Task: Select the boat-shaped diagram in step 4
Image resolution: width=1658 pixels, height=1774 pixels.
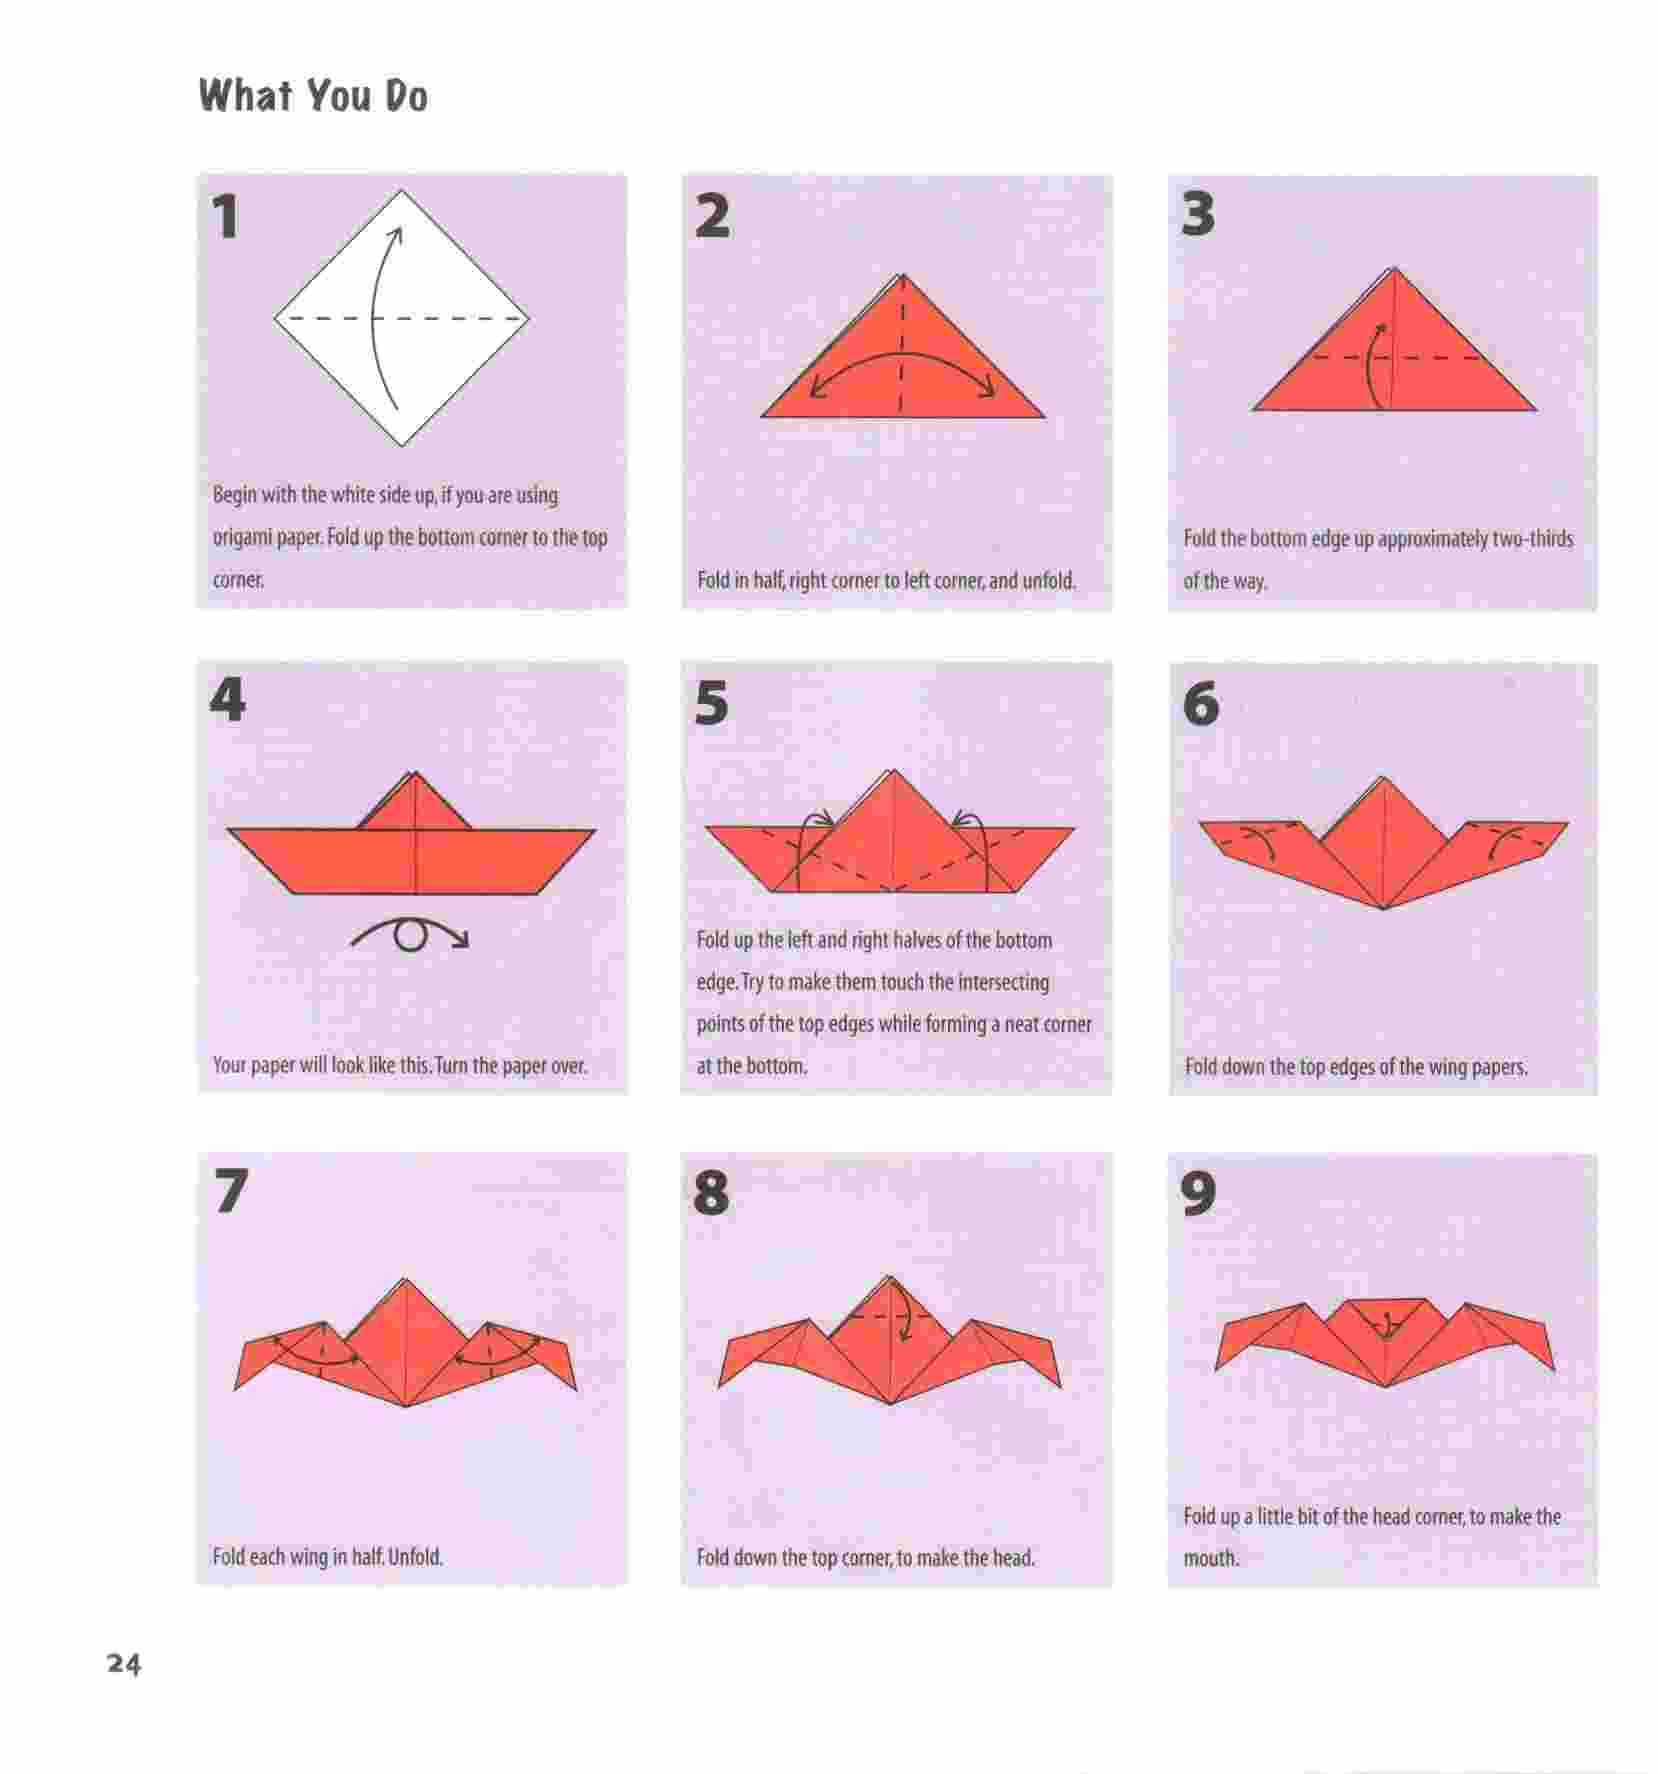Action: click(411, 833)
